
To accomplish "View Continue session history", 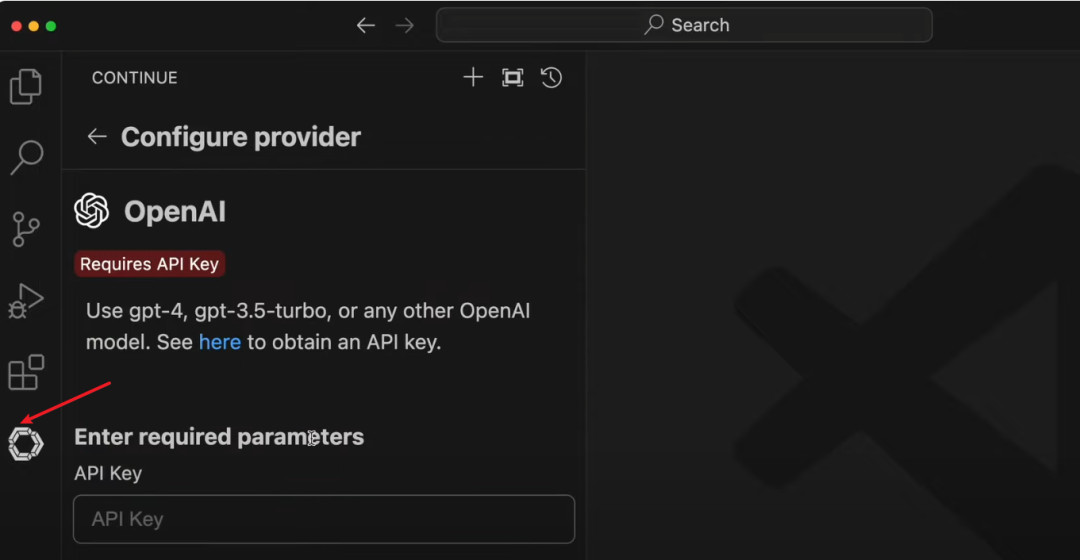I will [551, 78].
